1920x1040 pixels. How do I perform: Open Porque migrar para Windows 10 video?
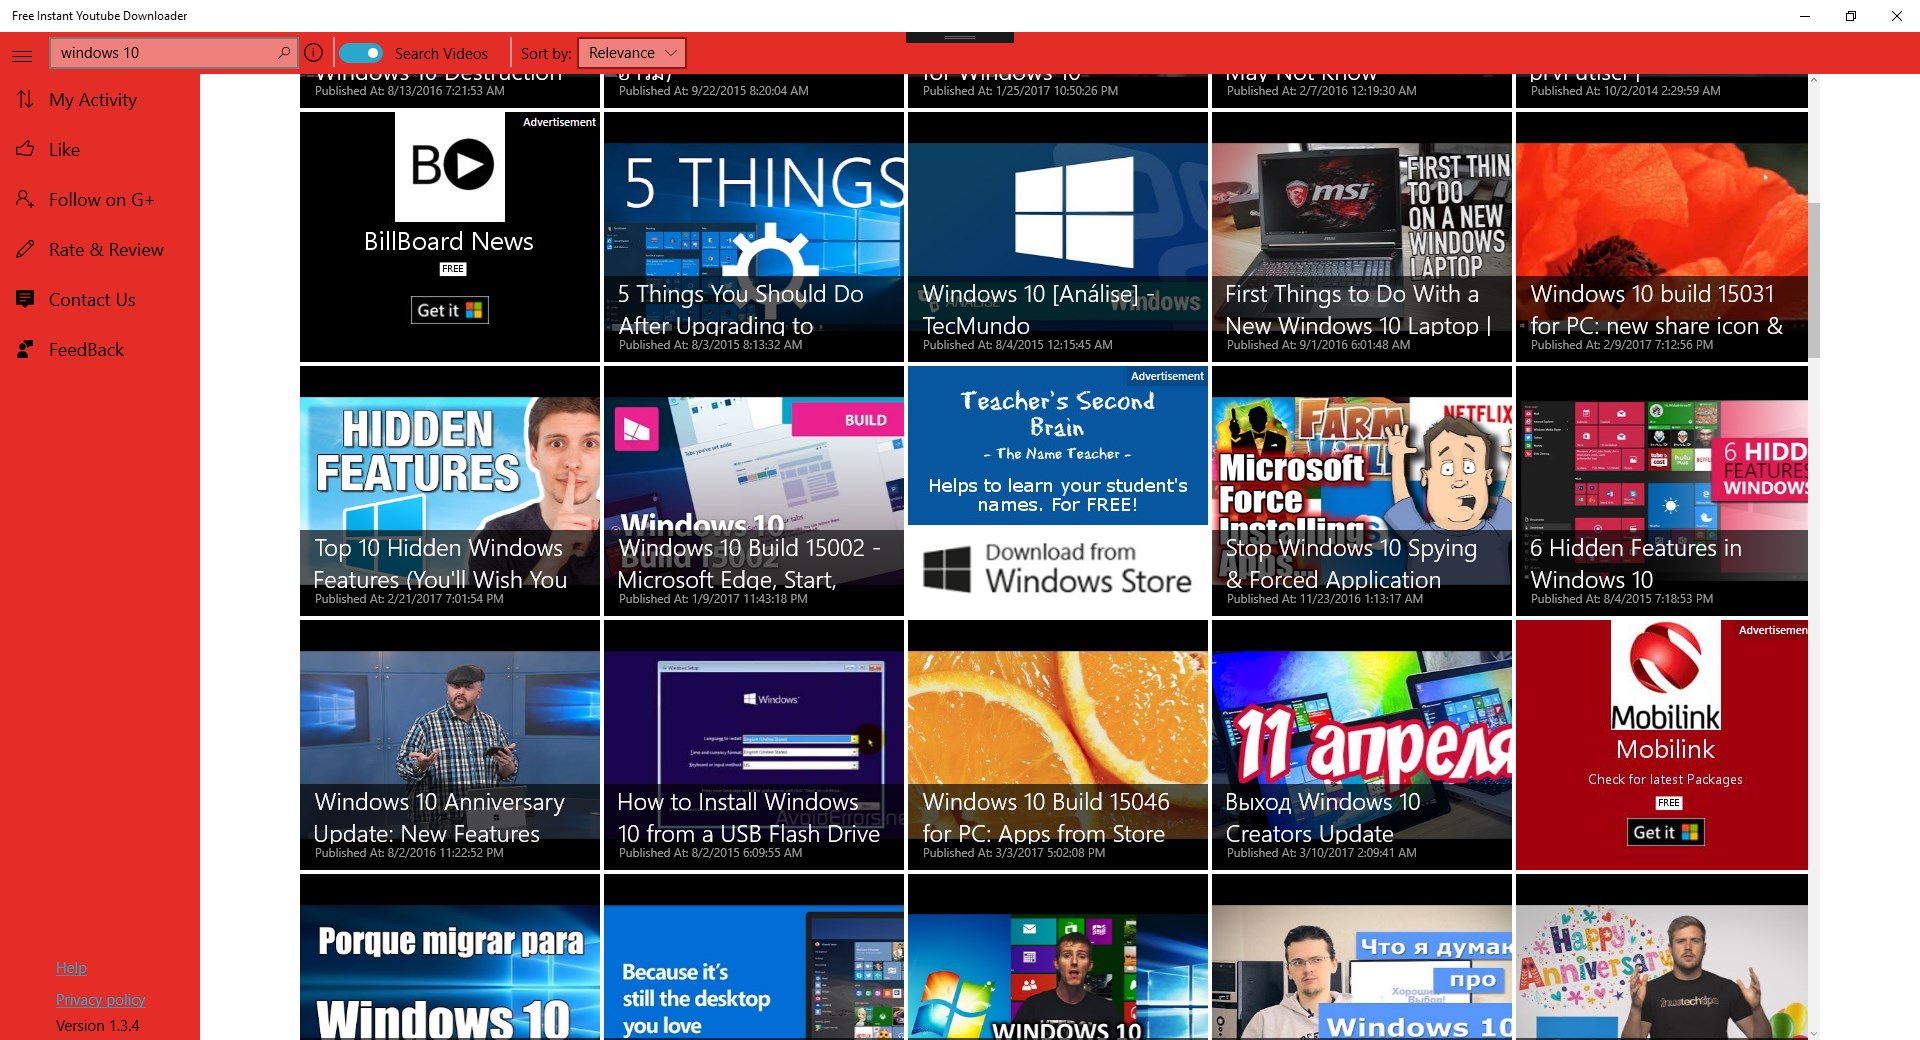click(450, 957)
